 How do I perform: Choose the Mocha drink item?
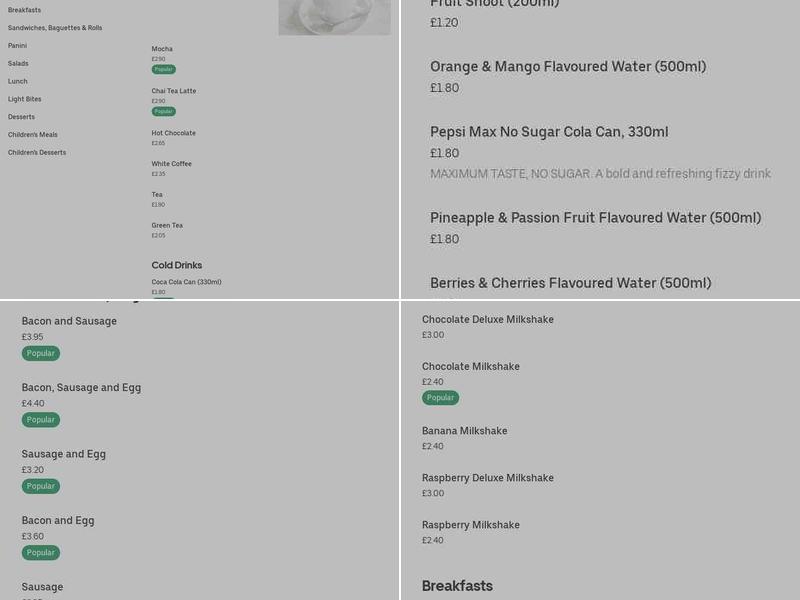tap(162, 49)
